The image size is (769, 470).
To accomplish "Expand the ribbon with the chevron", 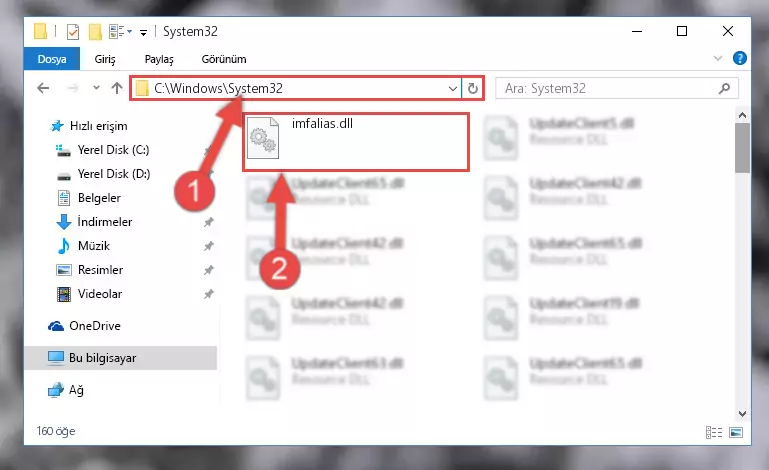I will click(718, 58).
